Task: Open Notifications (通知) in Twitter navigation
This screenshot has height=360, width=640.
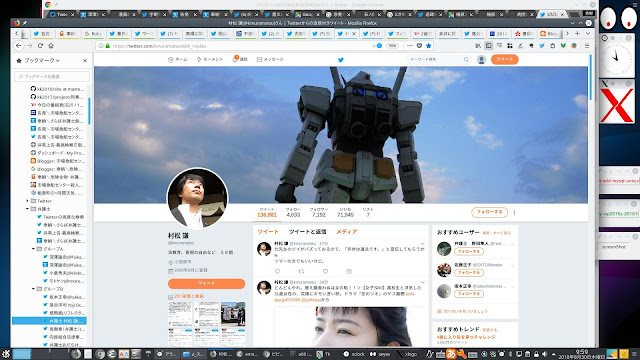Action: (x=240, y=59)
